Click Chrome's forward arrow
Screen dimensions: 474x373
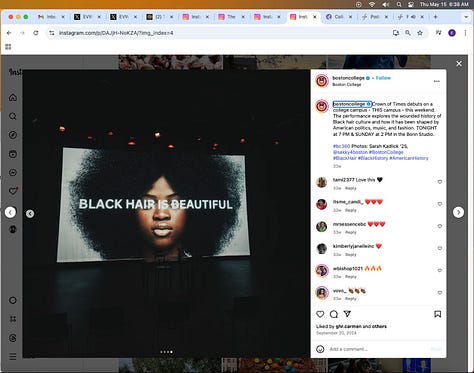tap(22, 33)
